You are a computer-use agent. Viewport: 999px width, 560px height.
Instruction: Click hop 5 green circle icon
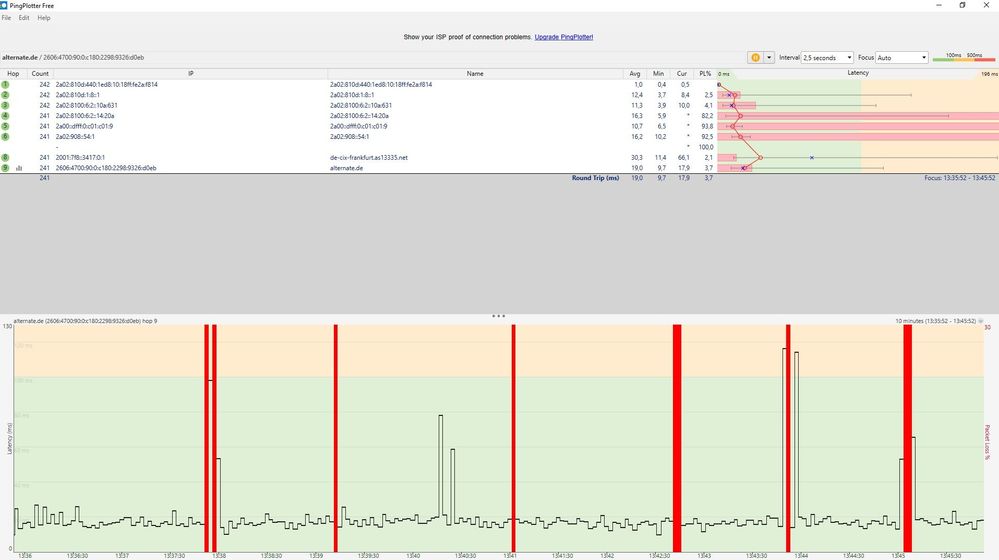(5, 126)
